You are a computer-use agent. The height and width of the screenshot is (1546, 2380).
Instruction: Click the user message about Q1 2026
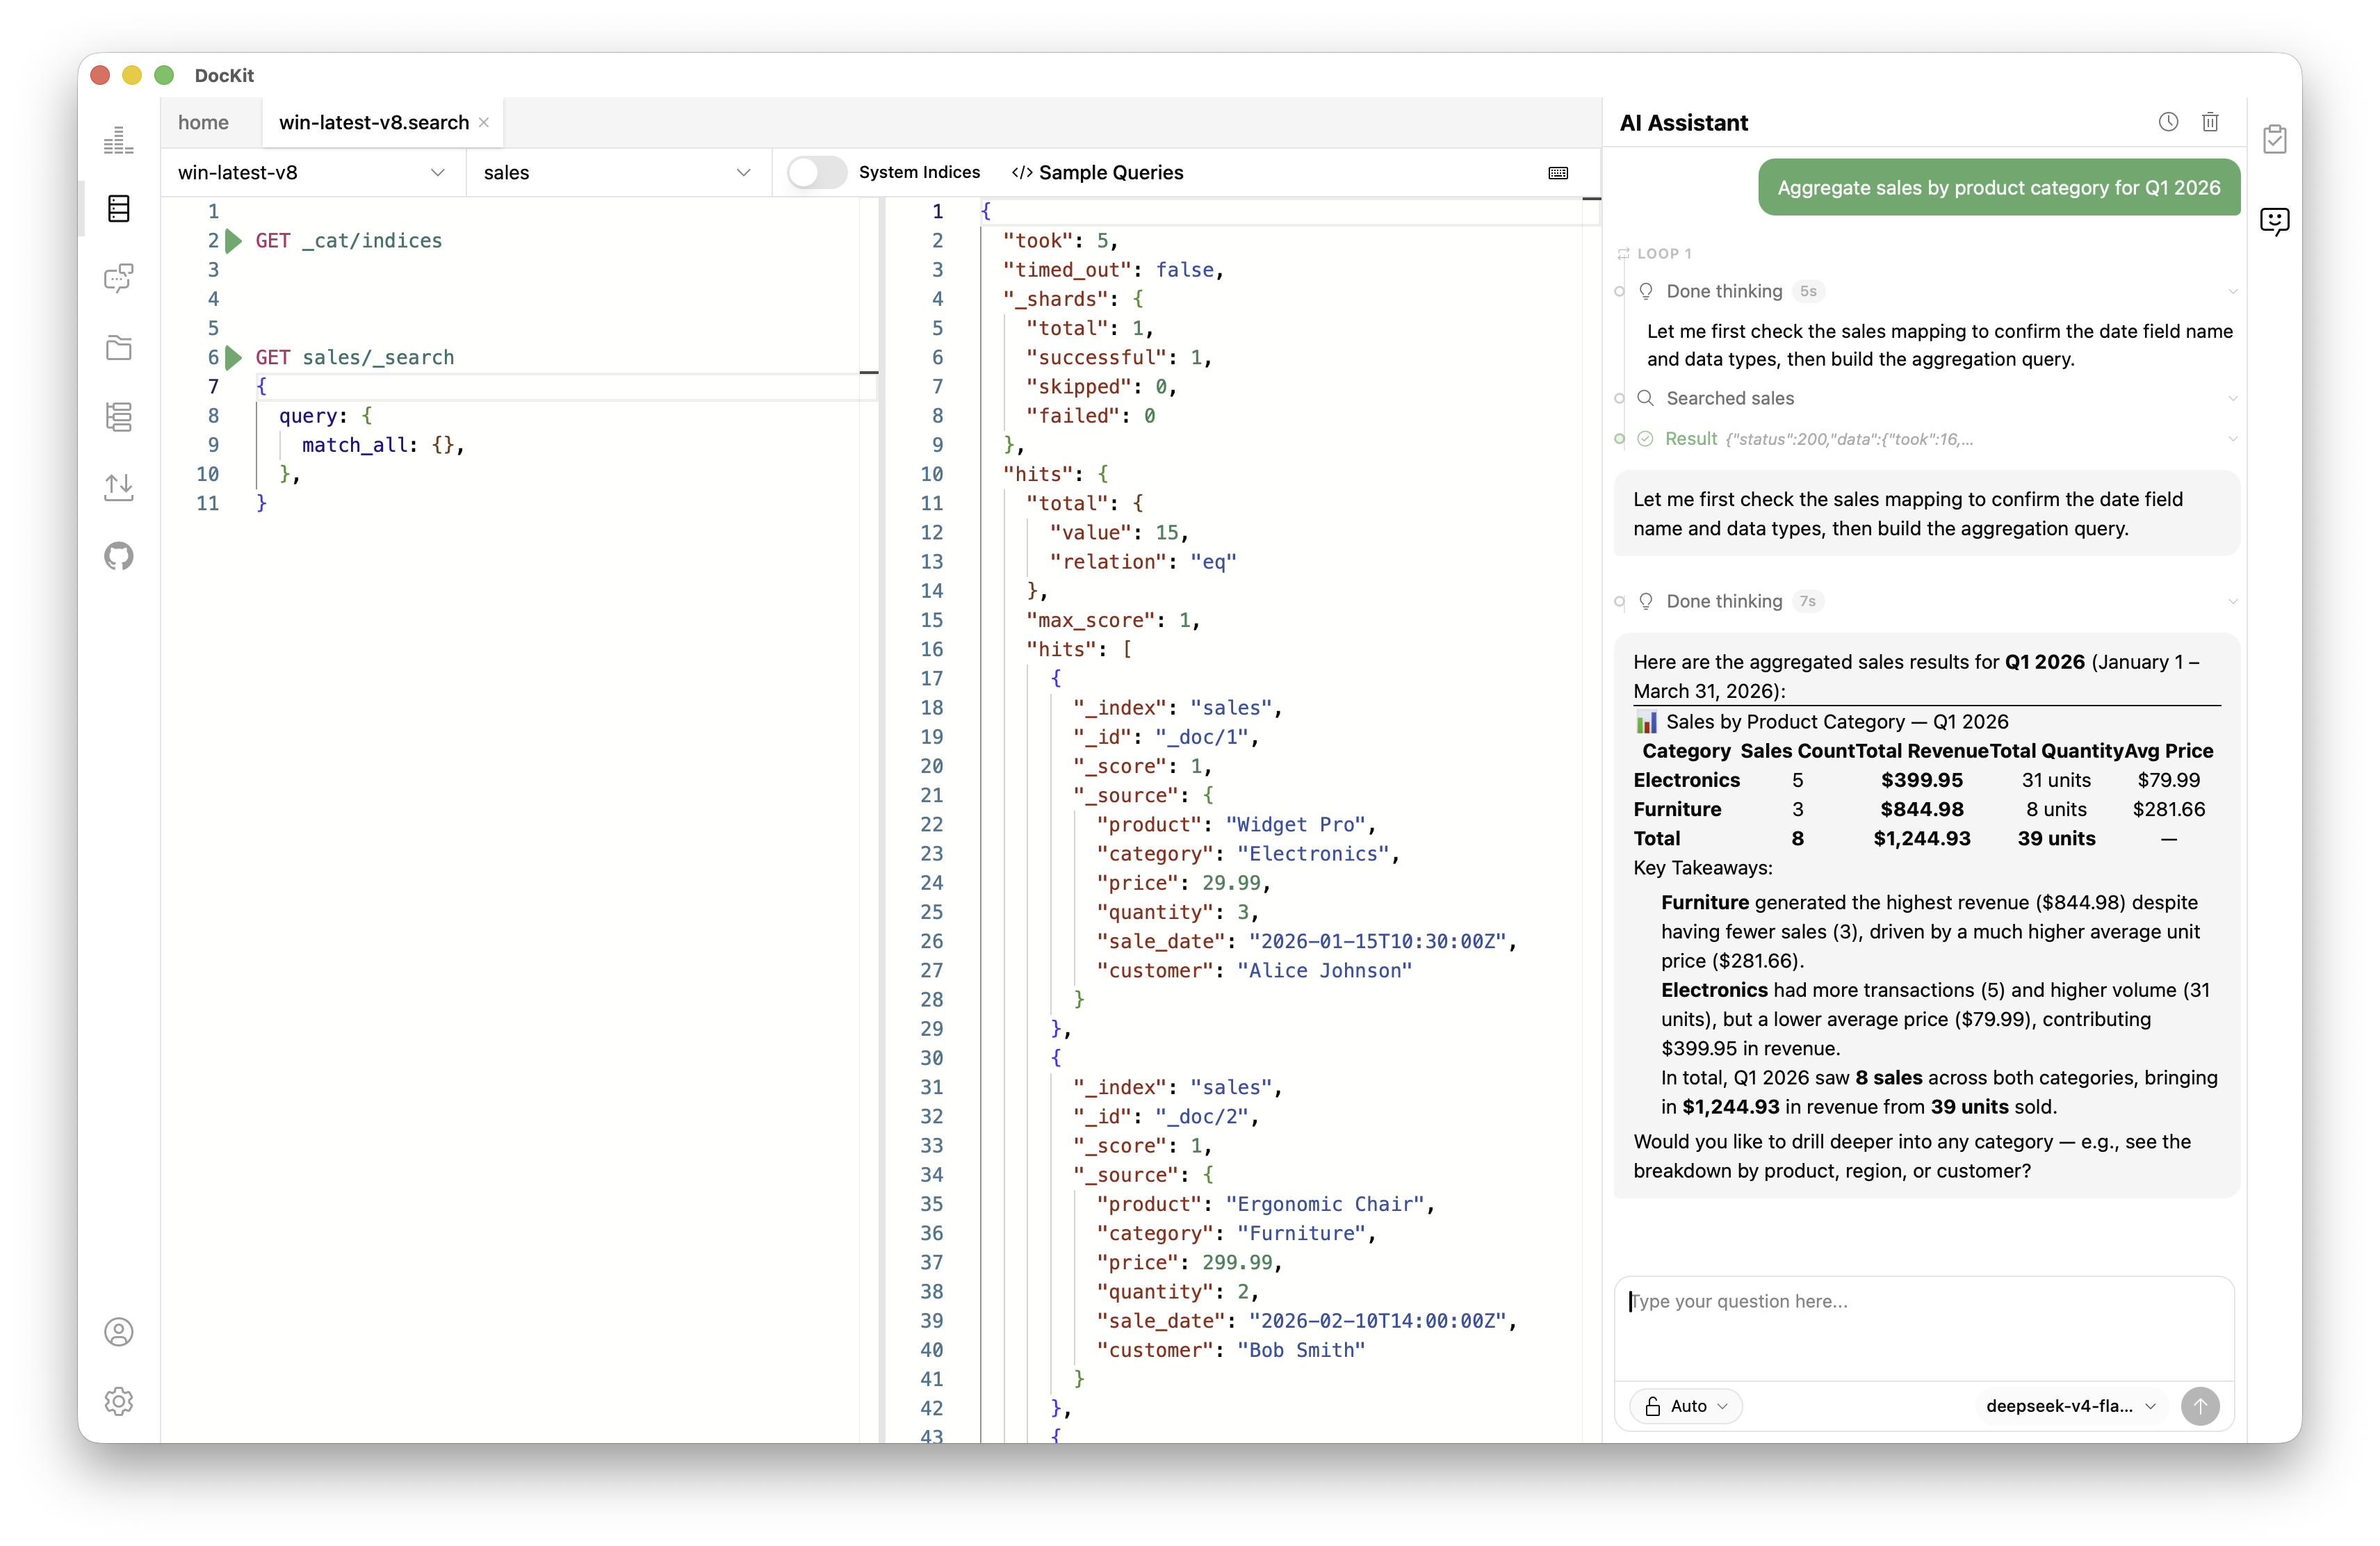(1999, 188)
